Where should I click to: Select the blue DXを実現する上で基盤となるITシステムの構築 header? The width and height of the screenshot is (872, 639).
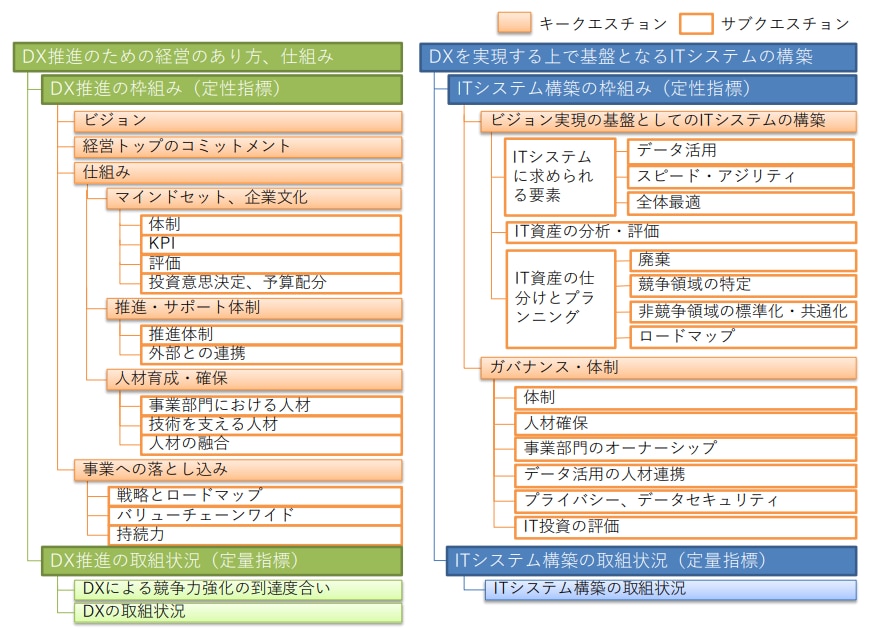coord(637,57)
